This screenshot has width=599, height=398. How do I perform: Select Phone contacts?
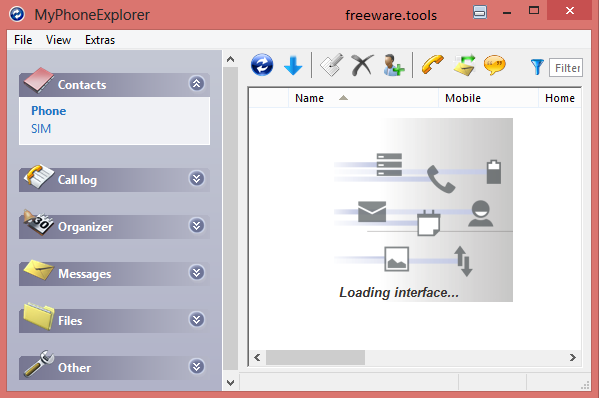coord(49,111)
